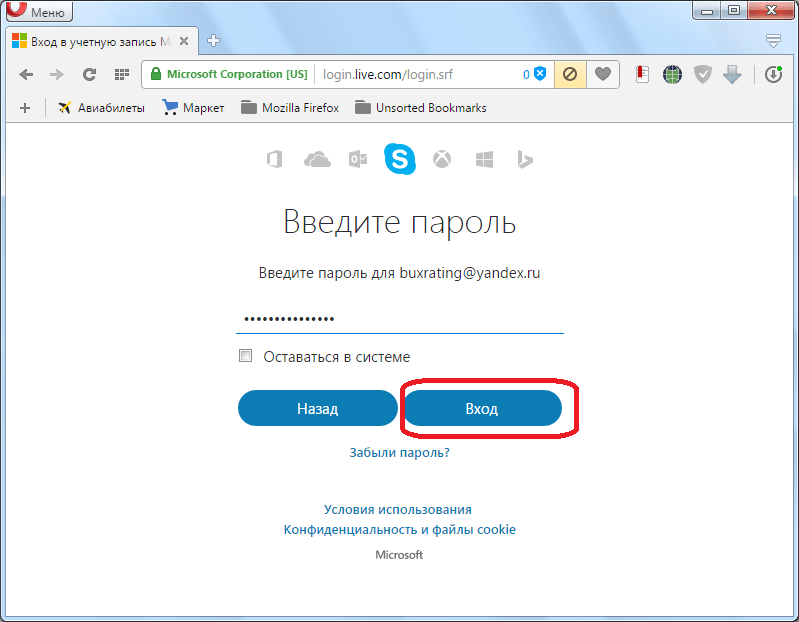Maximize the Opera window
The image size is (799, 622).
[x=734, y=10]
